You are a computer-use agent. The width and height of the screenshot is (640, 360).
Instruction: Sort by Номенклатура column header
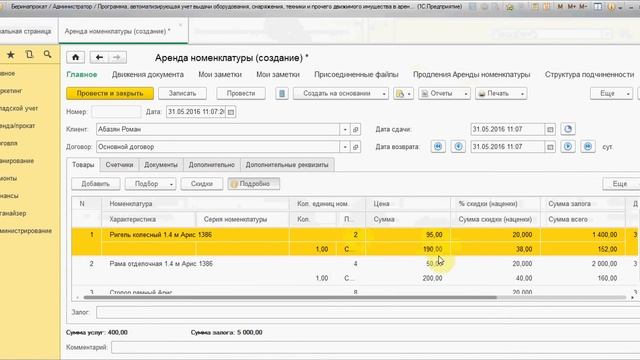pos(195,204)
